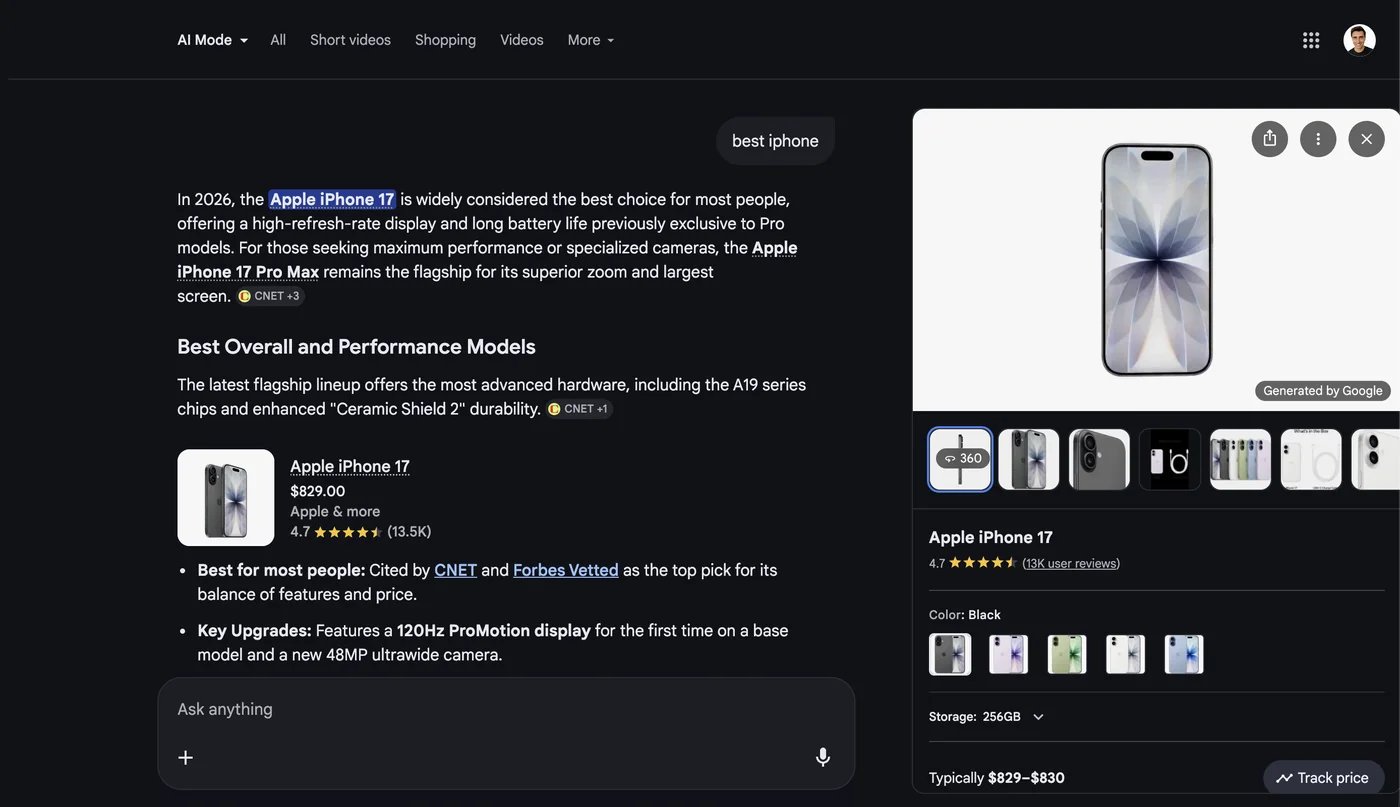Click the Apple & more seller text

335,511
